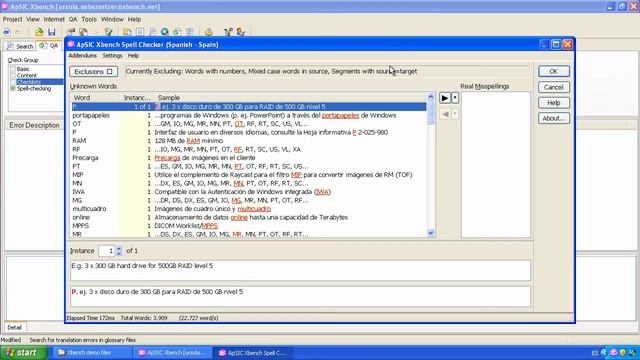Image resolution: width=640 pixels, height=360 pixels.
Task: Open the Settings menu in Spell Checker
Action: pos(112,56)
